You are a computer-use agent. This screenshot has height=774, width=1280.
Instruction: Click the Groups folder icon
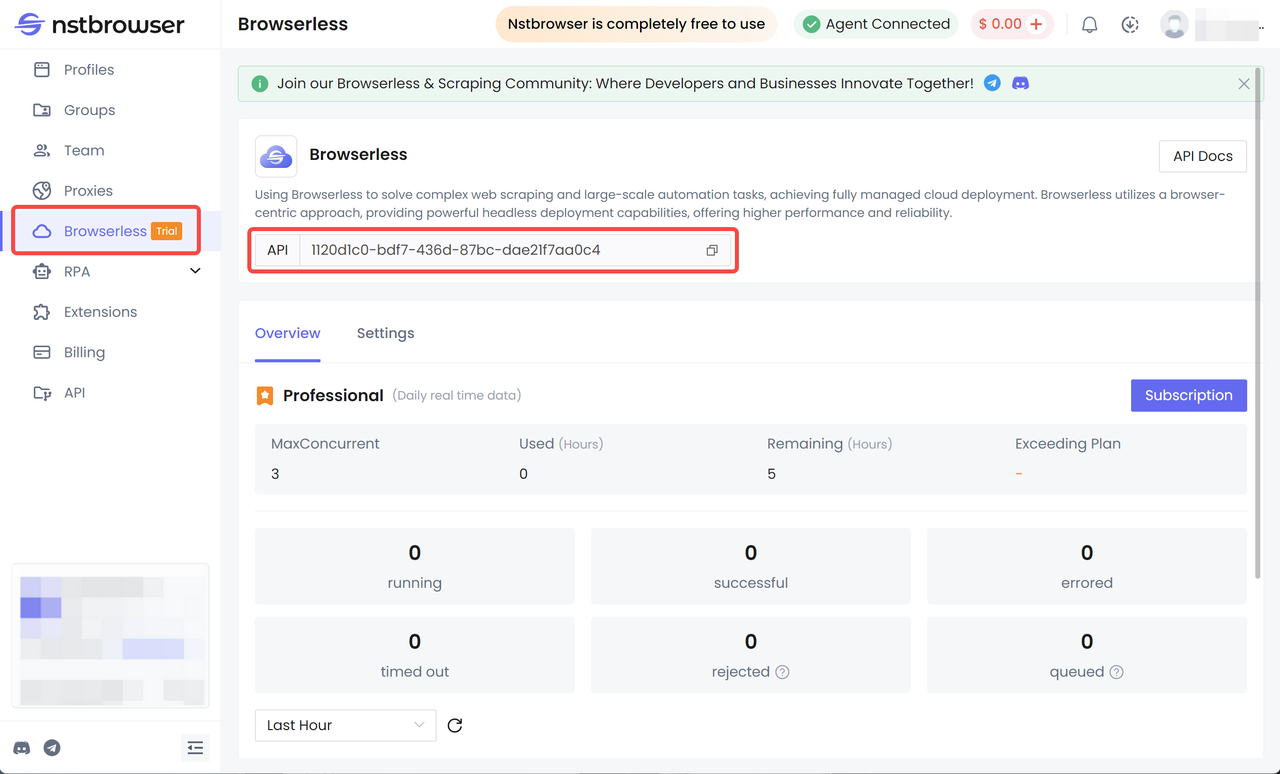42,110
